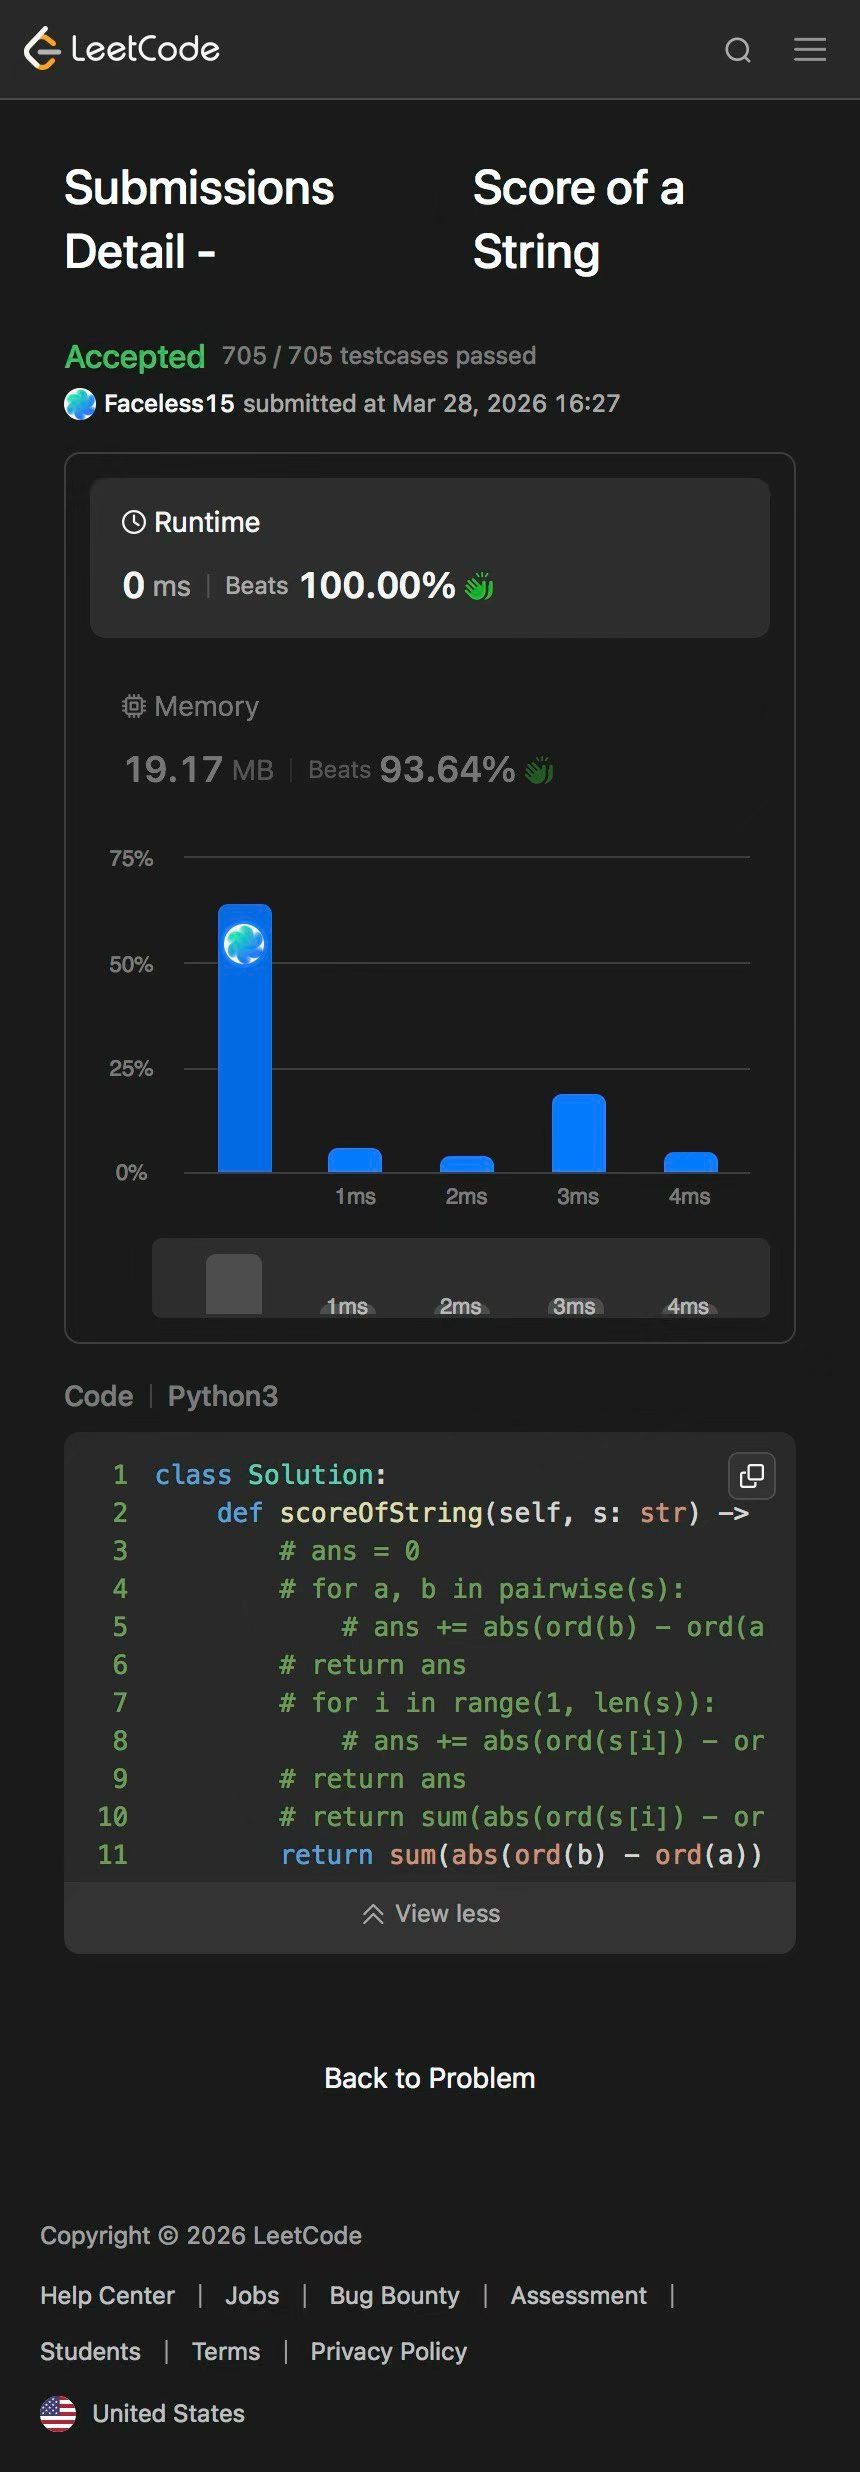Collapse code with View less

click(430, 1914)
